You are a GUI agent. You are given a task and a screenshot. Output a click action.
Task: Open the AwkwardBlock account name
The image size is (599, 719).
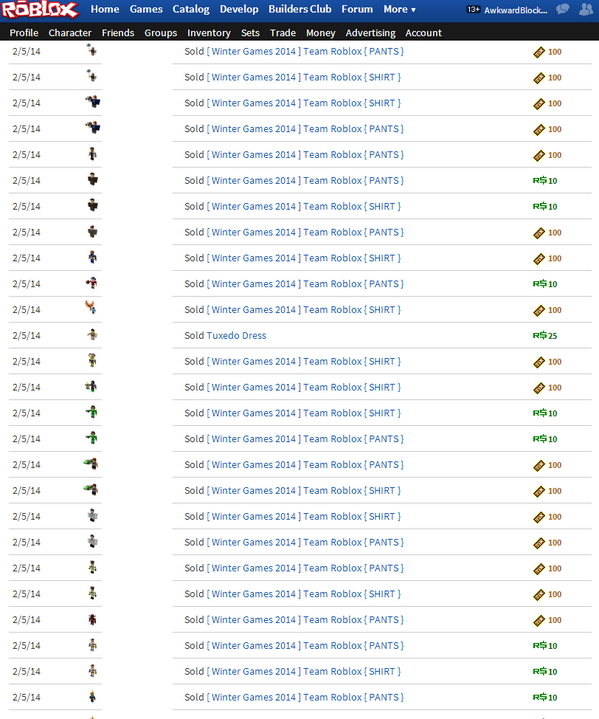pyautogui.click(x=516, y=10)
